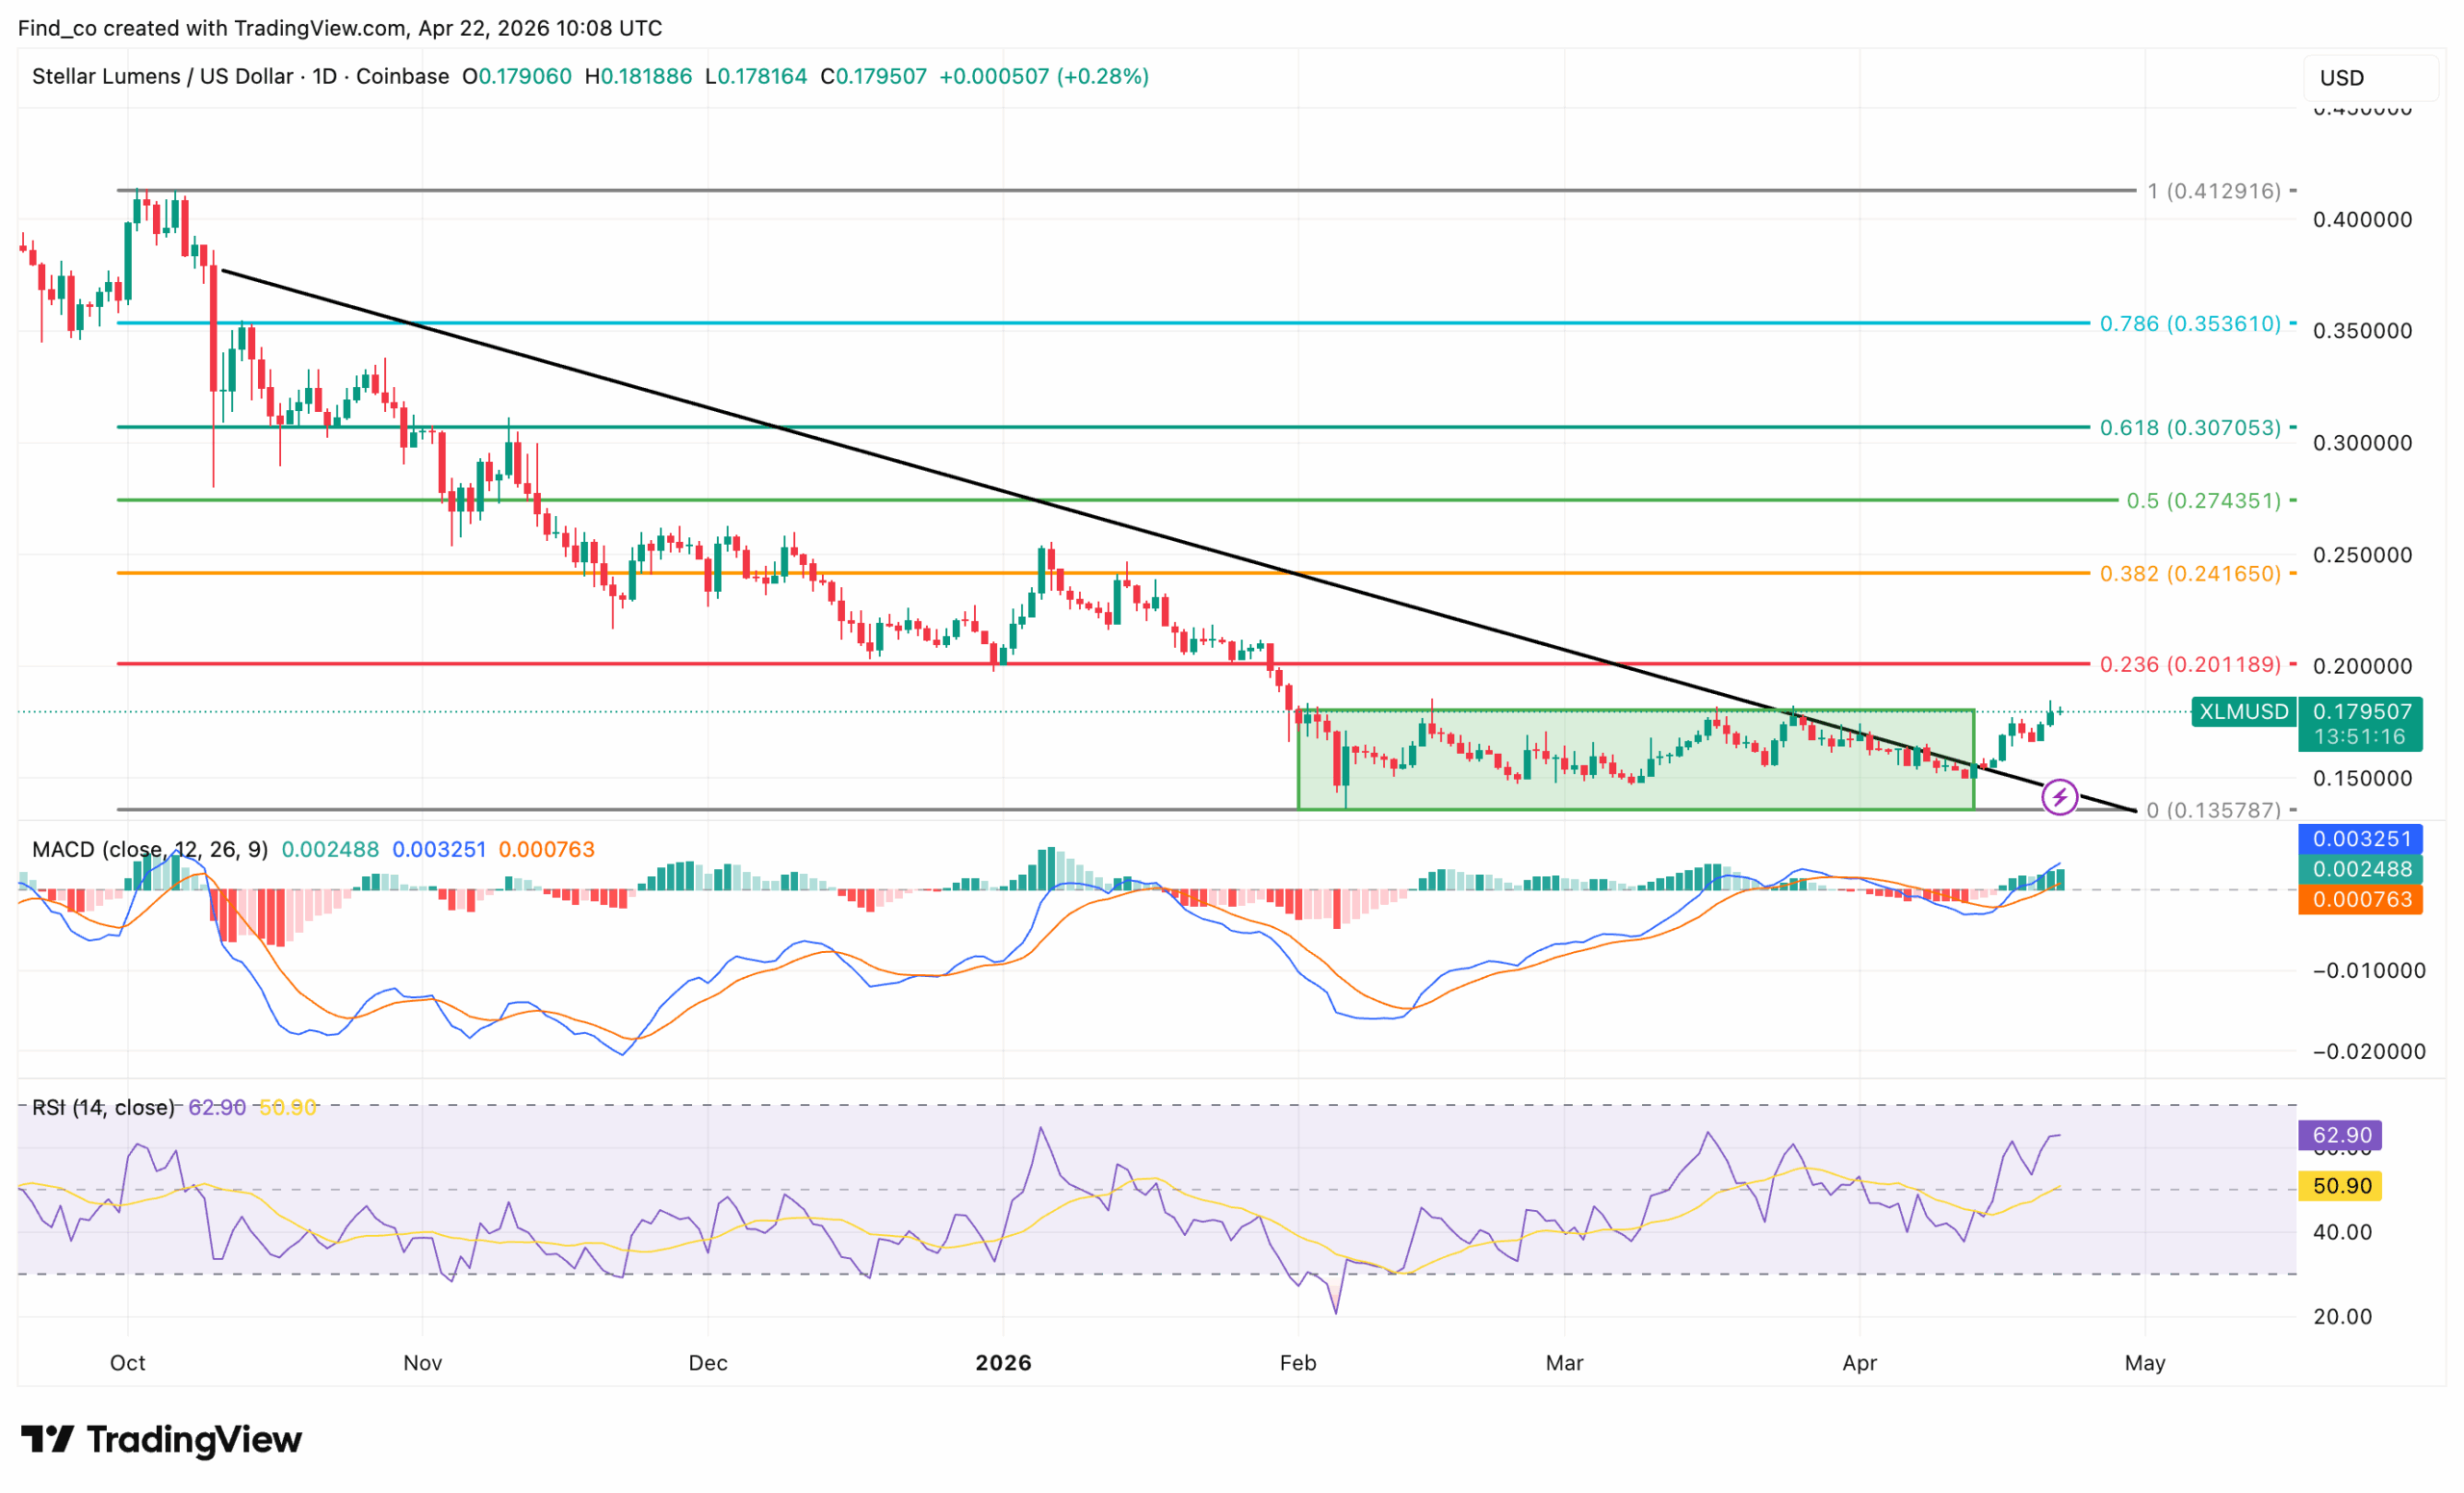Screen dimensions: 2464x1493
Task: Click the 2026 label on time axis
Action: [1003, 1362]
